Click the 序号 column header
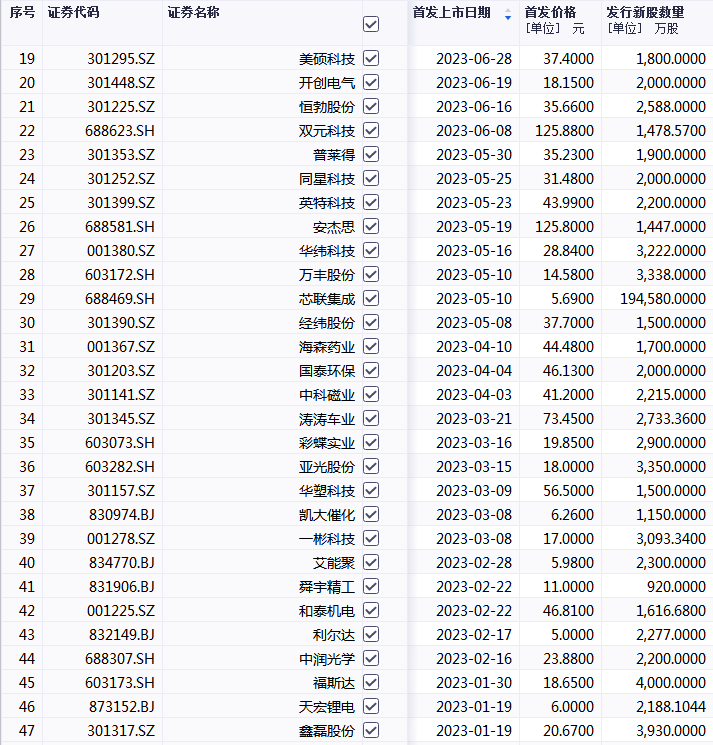Image resolution: width=713 pixels, height=745 pixels. [22, 13]
